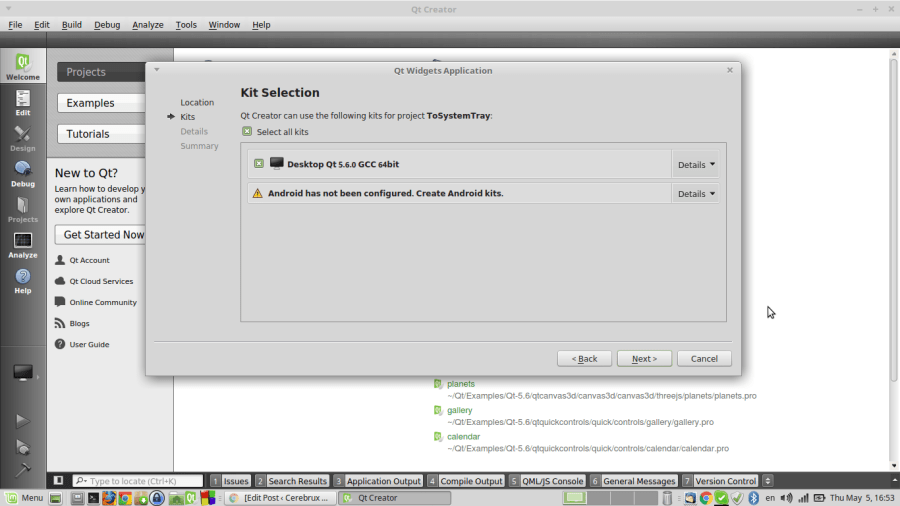Select the Tutorials tab on Welcome page
Screen dimensions: 900x506
102,134
